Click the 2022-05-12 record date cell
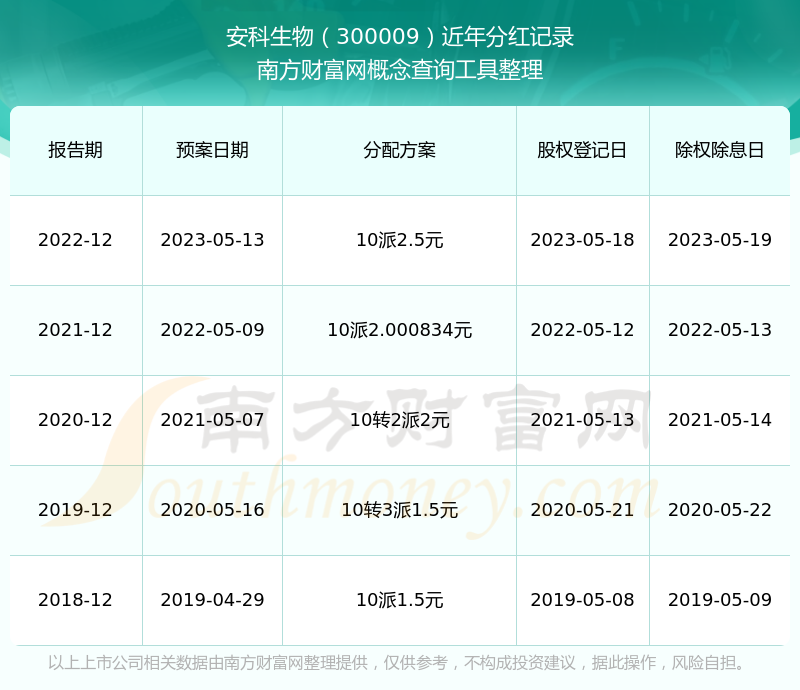 pos(582,330)
